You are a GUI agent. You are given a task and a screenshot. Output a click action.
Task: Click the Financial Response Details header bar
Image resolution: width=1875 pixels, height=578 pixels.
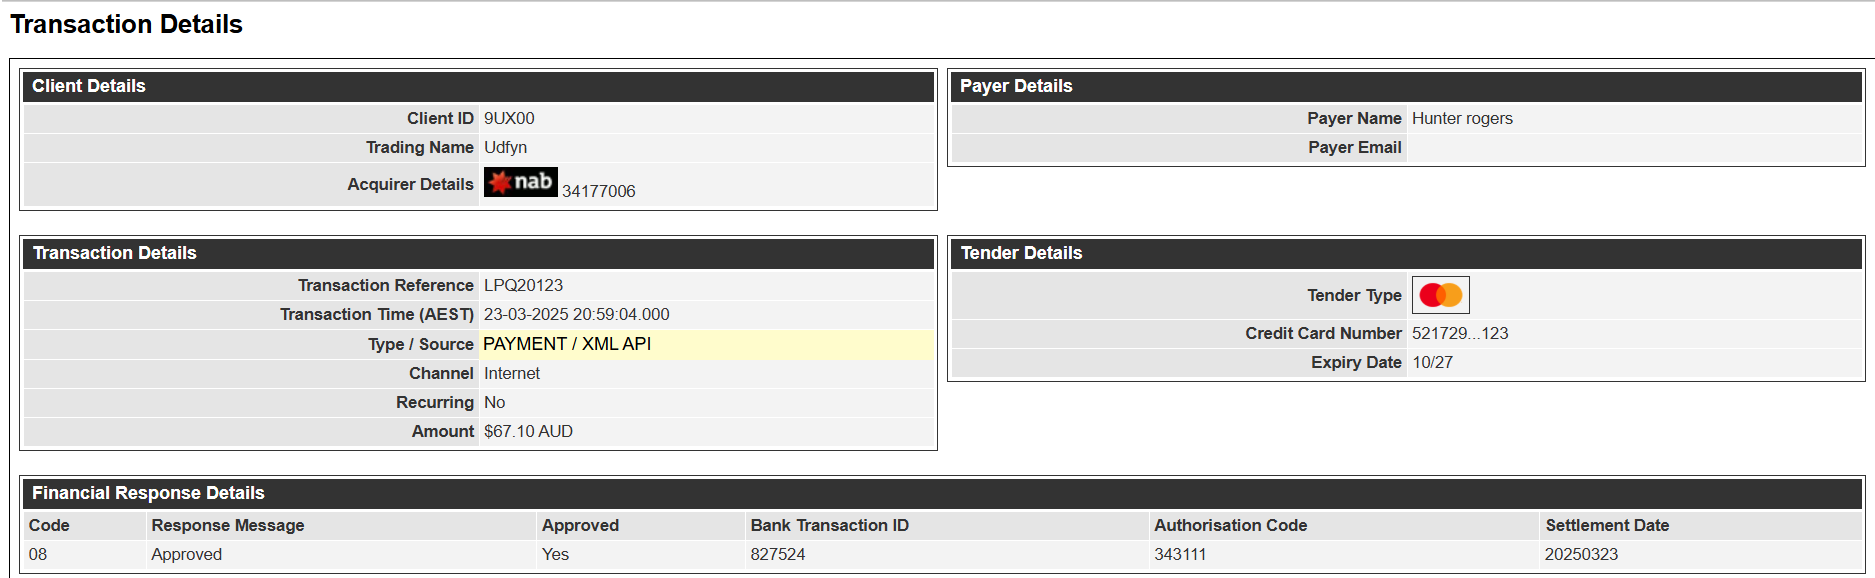pyautogui.click(x=942, y=493)
